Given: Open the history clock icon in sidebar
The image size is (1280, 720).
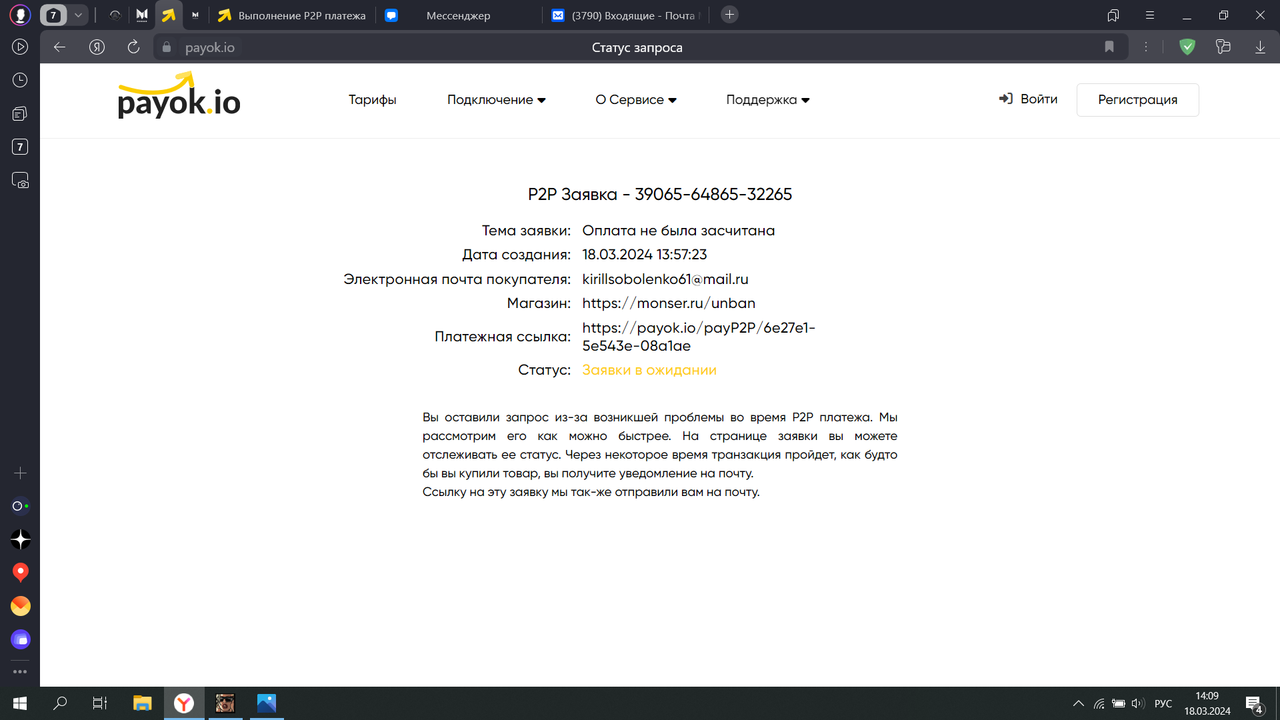Looking at the screenshot, I should click(x=20, y=80).
